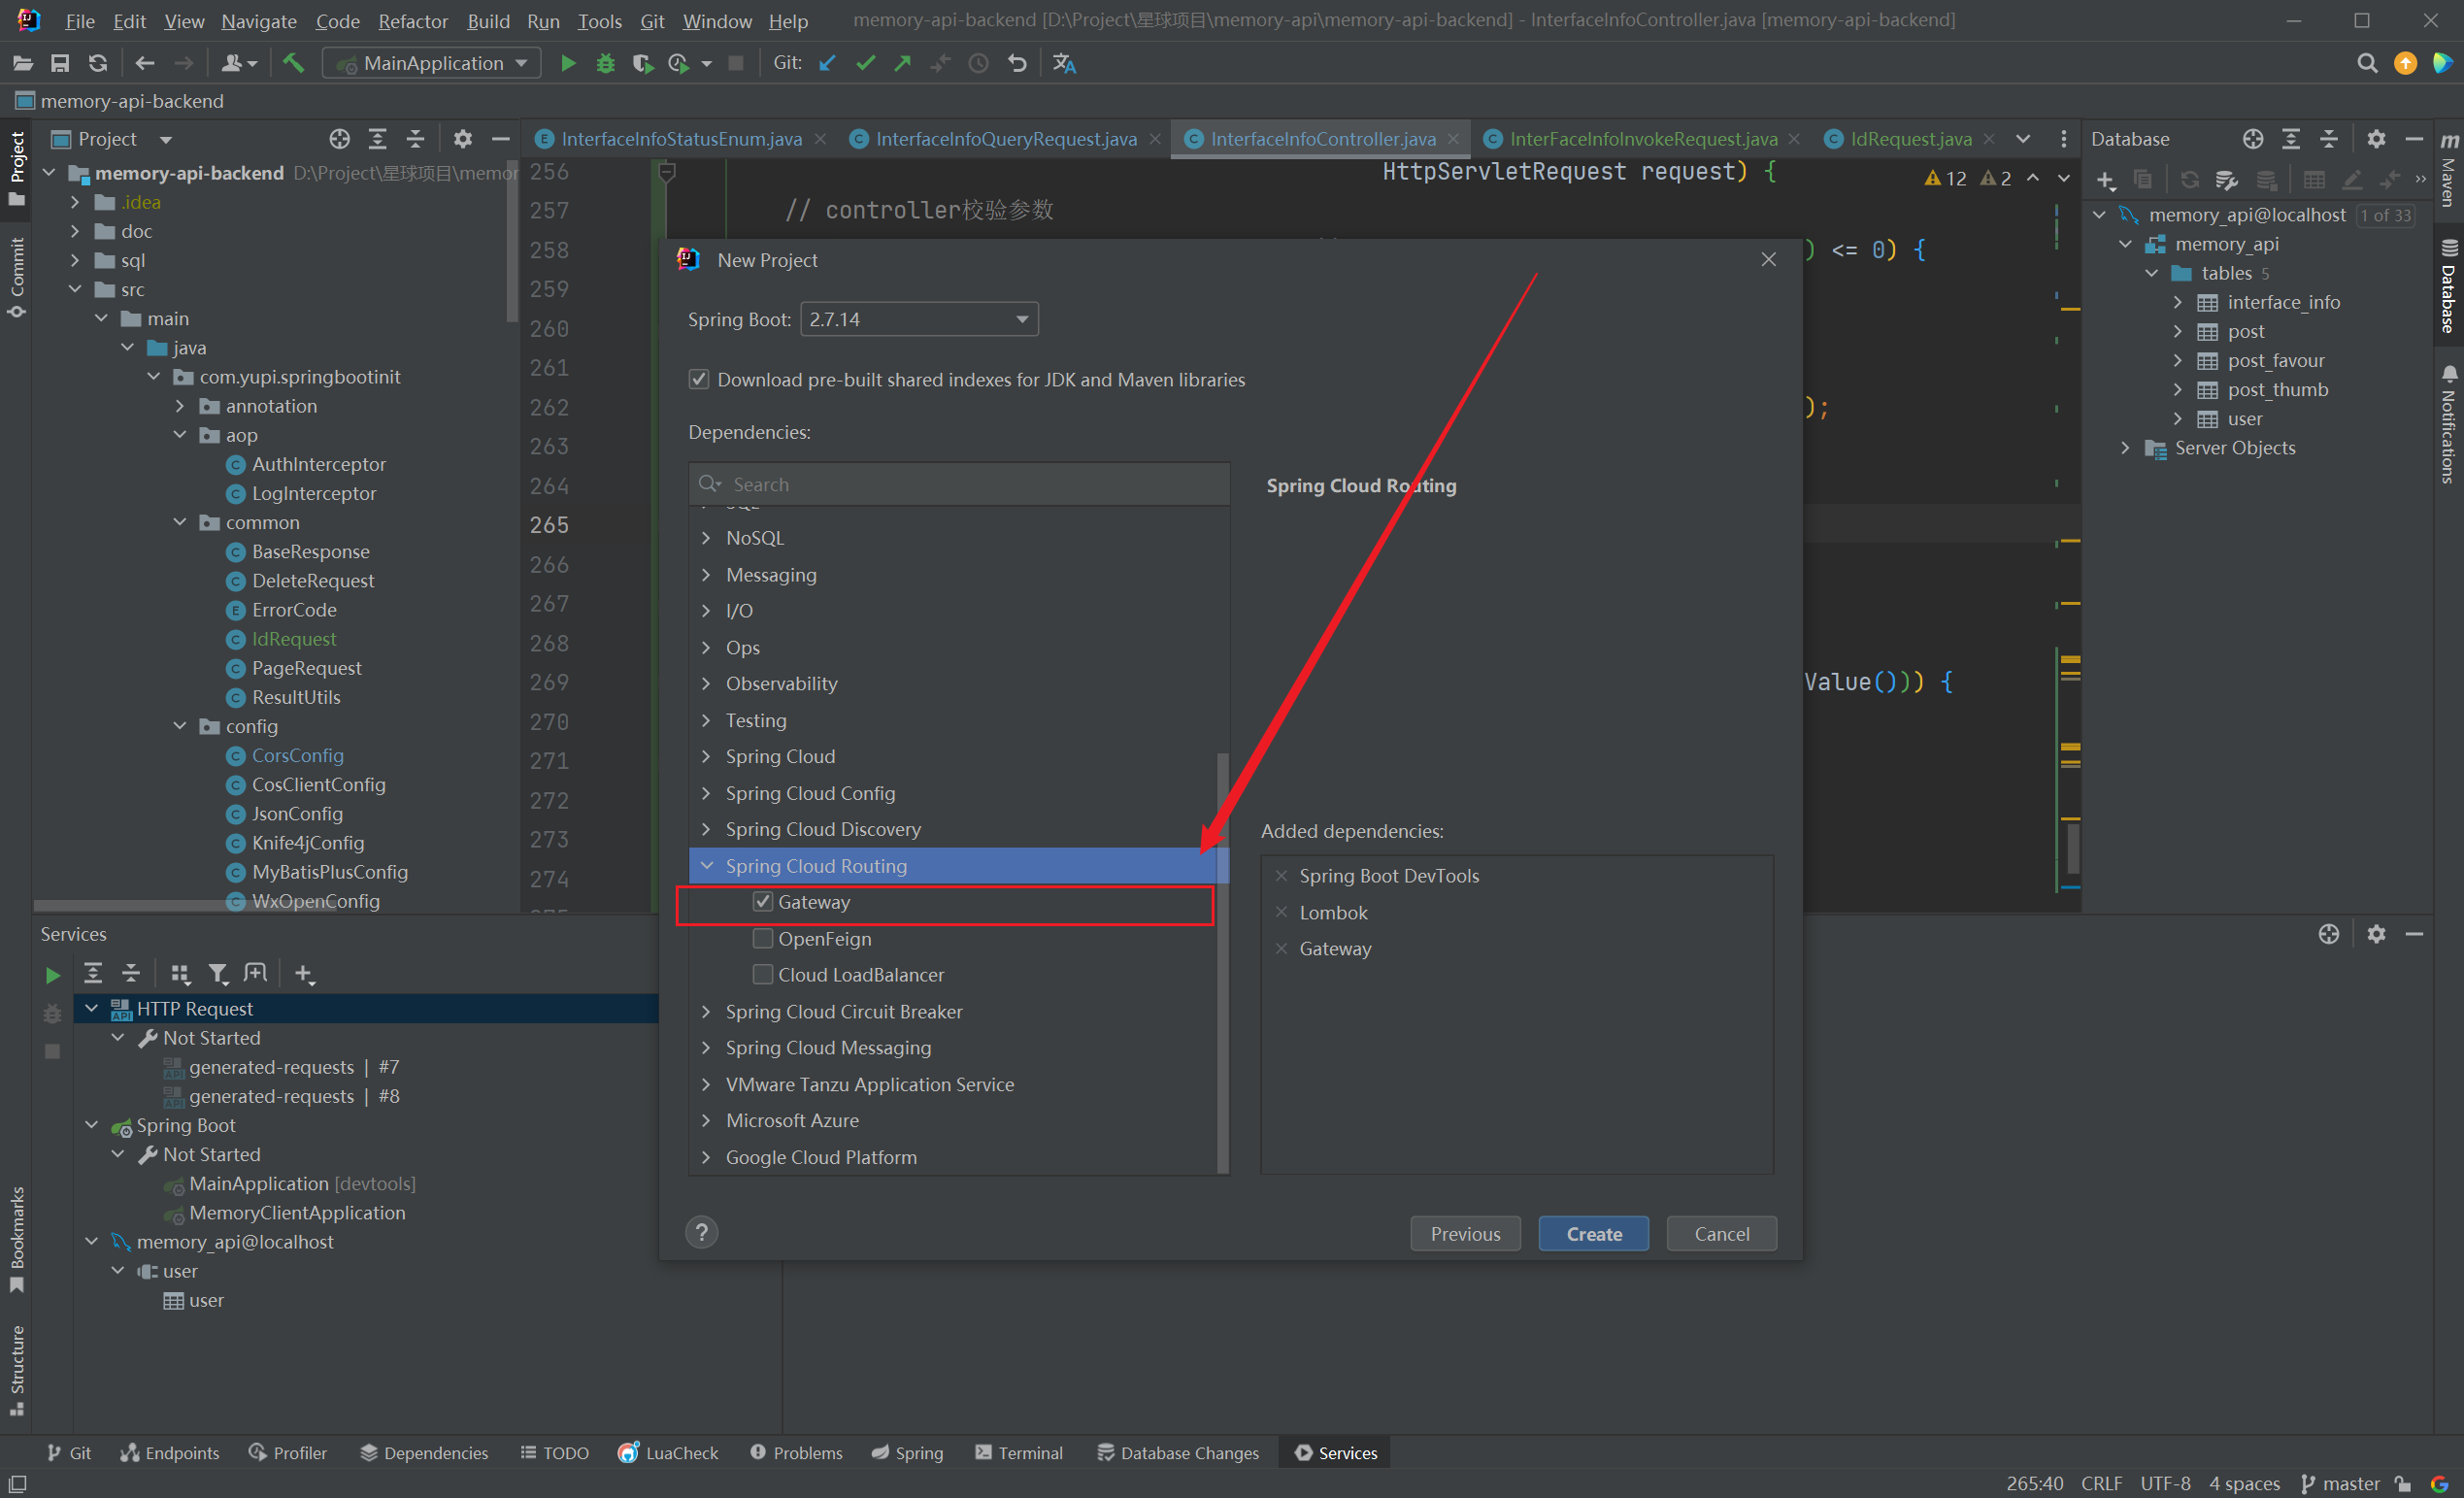The width and height of the screenshot is (2464, 1498).
Task: Click the Database panel add plus icon
Action: click(x=2105, y=180)
